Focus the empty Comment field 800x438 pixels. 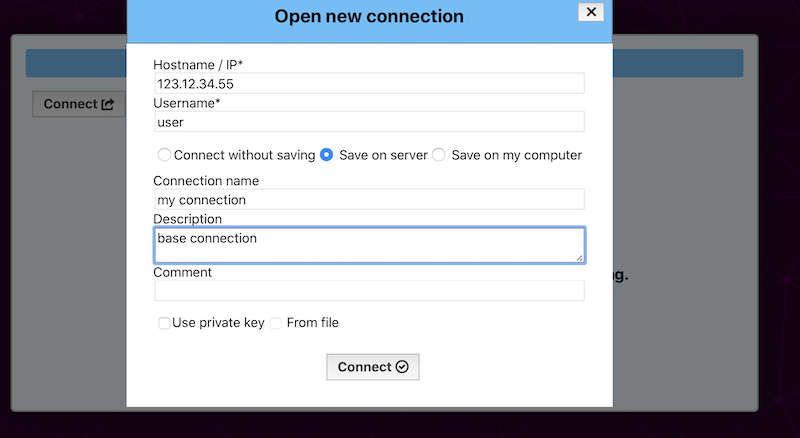click(x=368, y=290)
